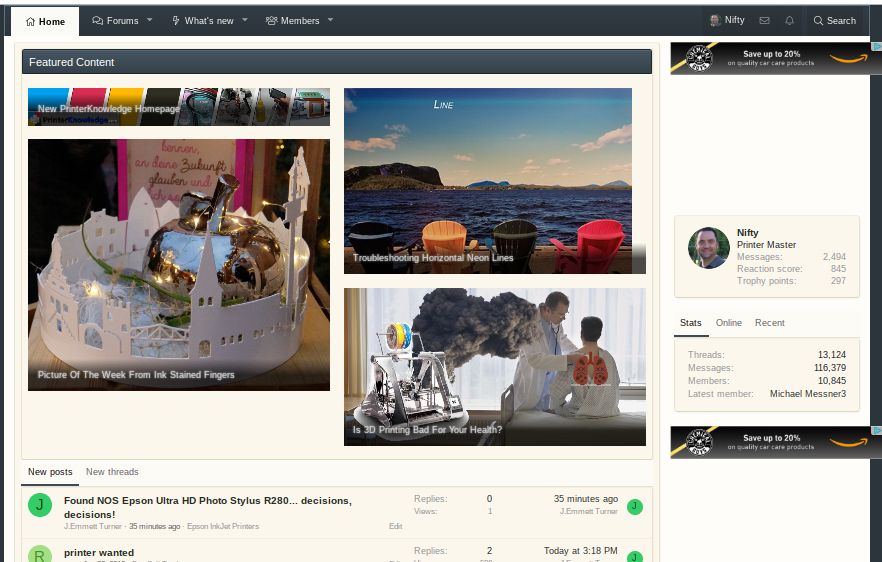The image size is (882, 562).
Task: Switch to the Online stats tab
Action: (x=728, y=323)
